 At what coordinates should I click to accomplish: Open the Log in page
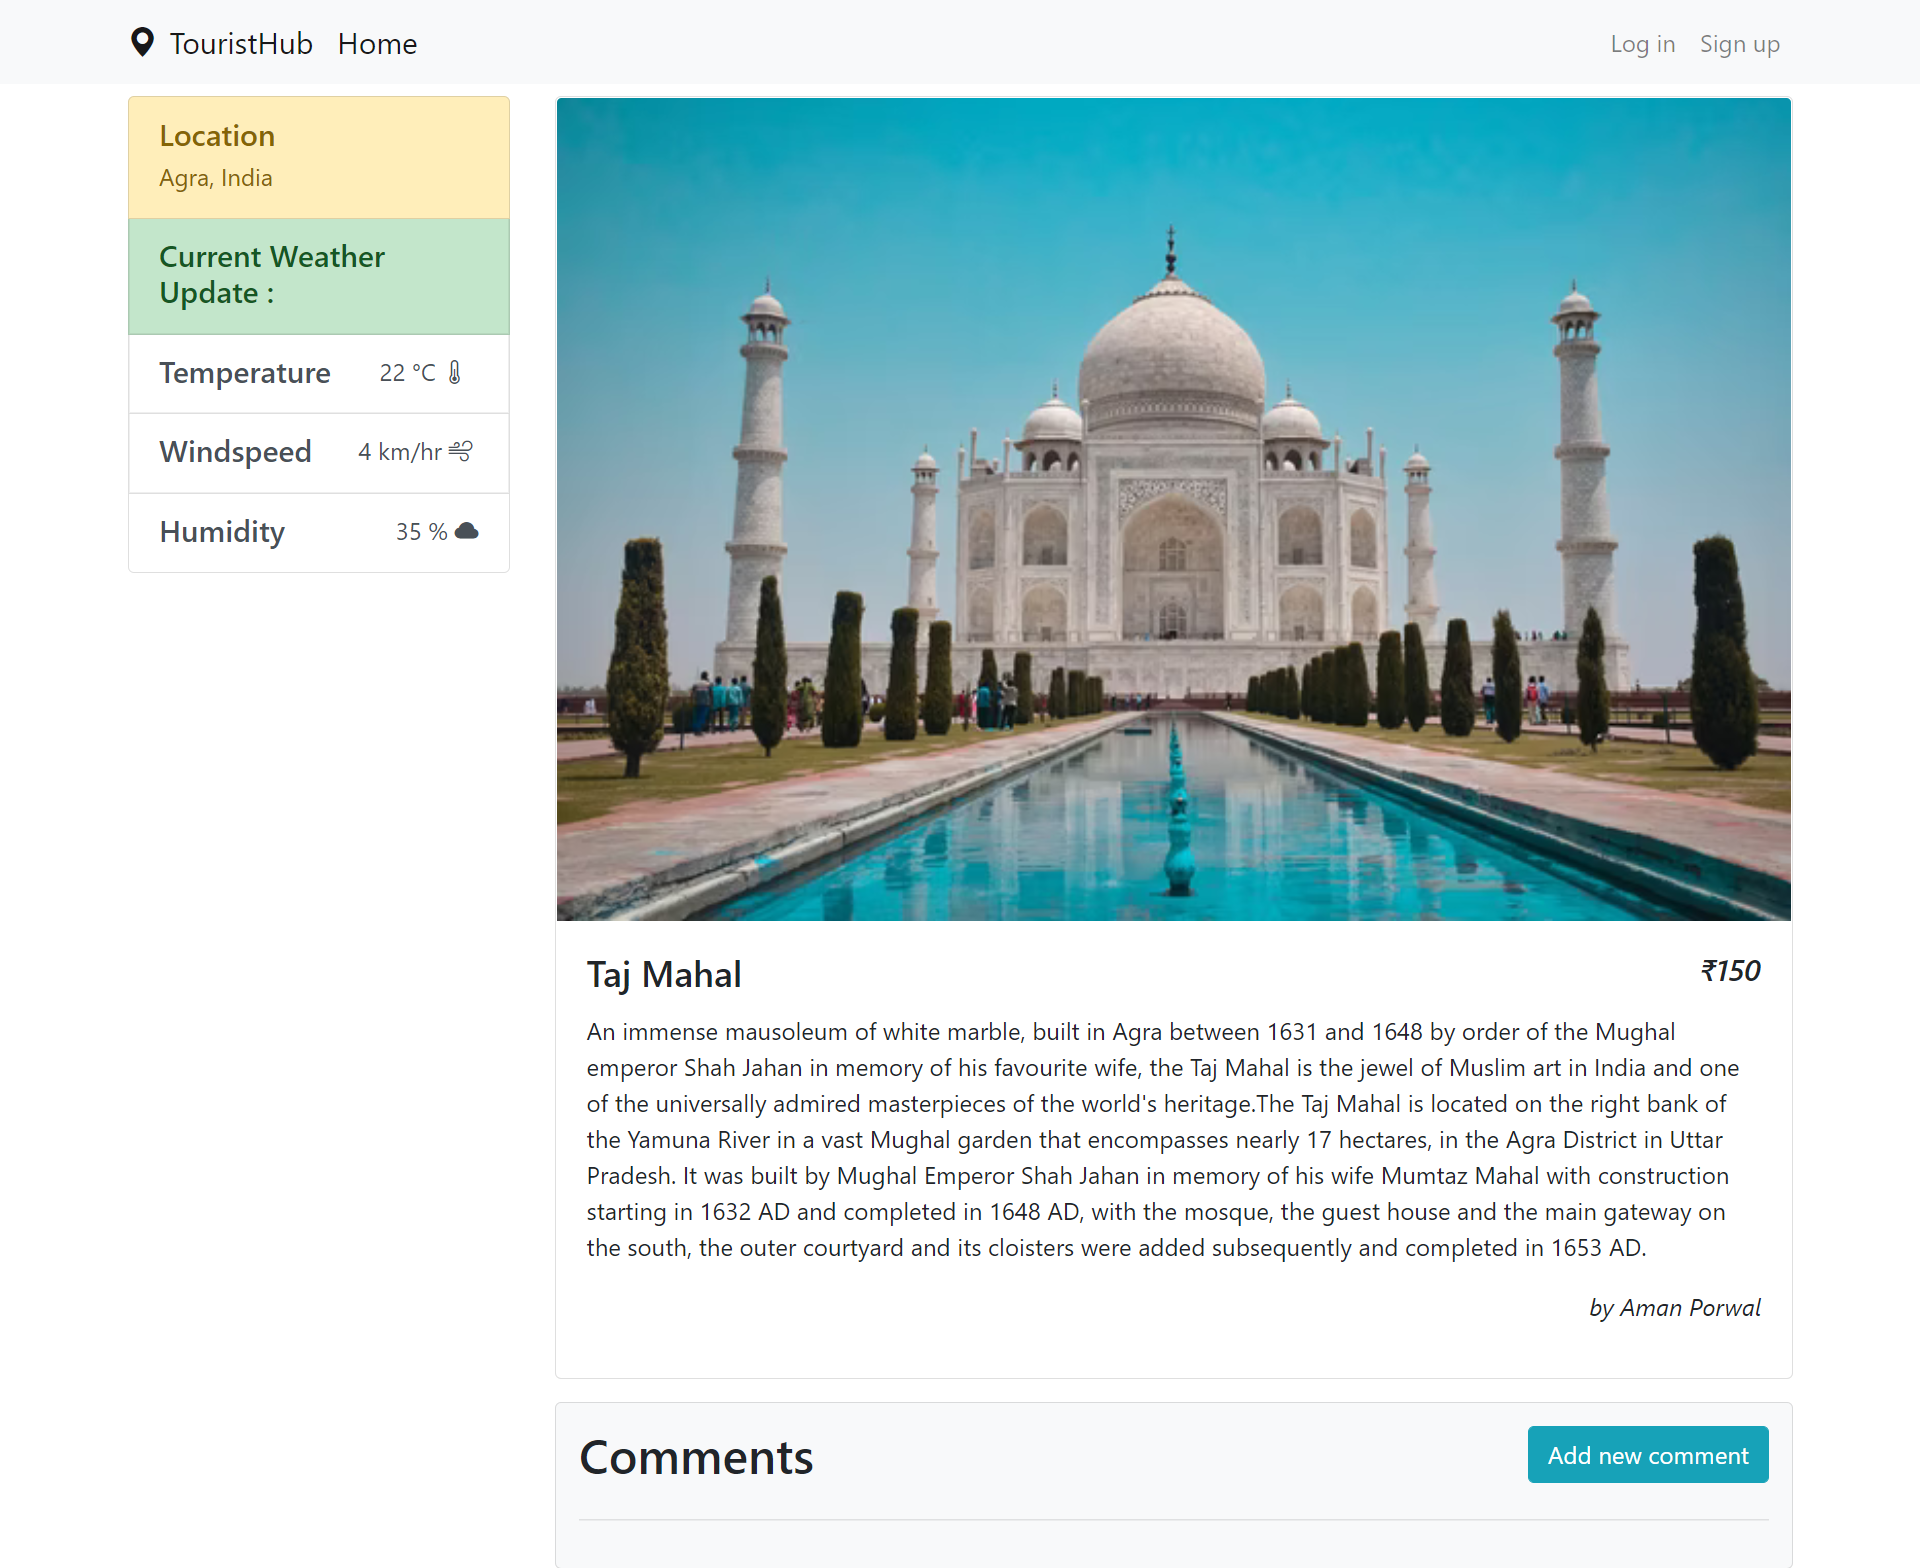tap(1642, 43)
